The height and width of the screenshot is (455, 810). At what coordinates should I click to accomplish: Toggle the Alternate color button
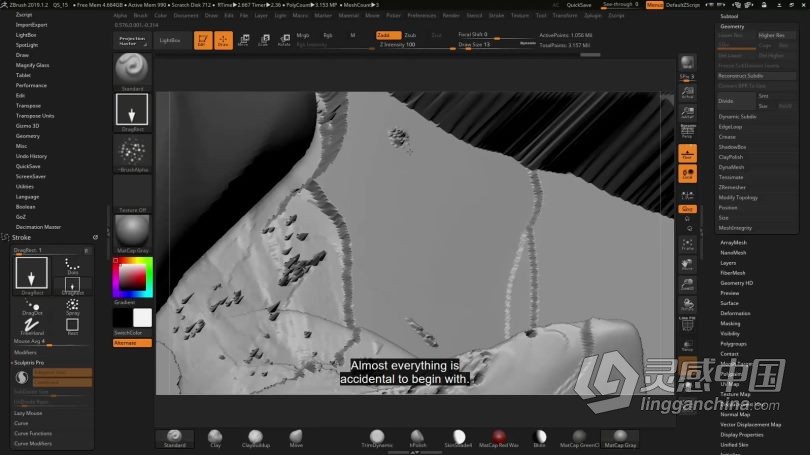132,343
